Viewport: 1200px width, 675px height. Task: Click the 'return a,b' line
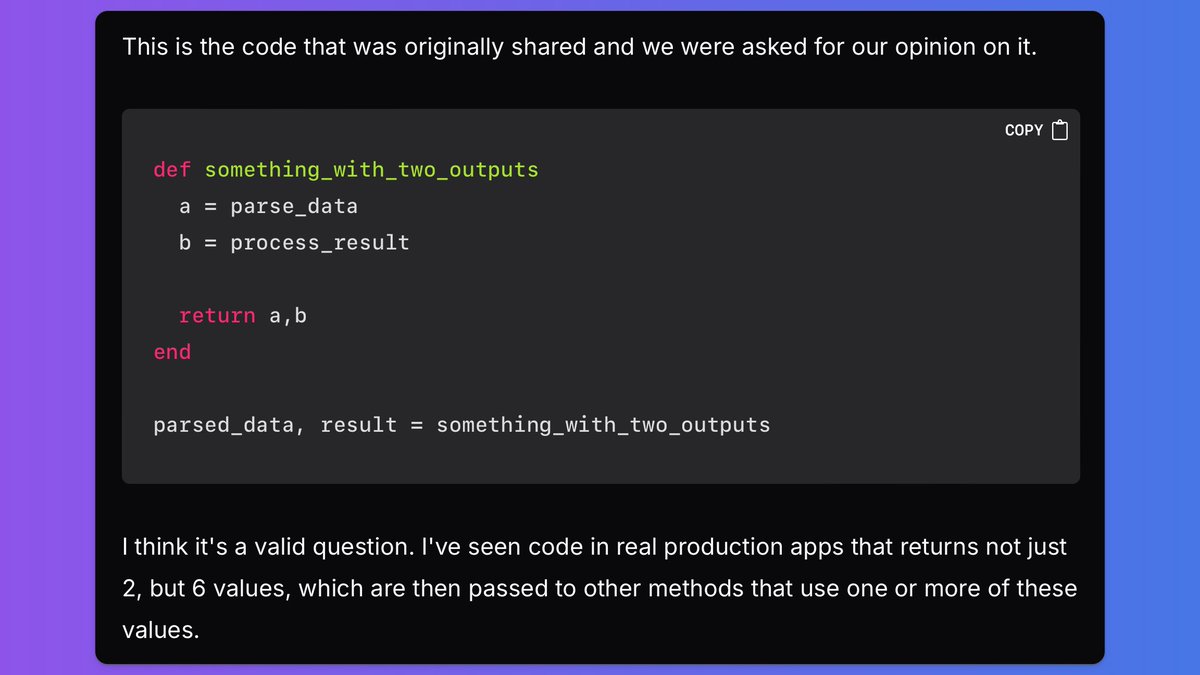coord(243,316)
